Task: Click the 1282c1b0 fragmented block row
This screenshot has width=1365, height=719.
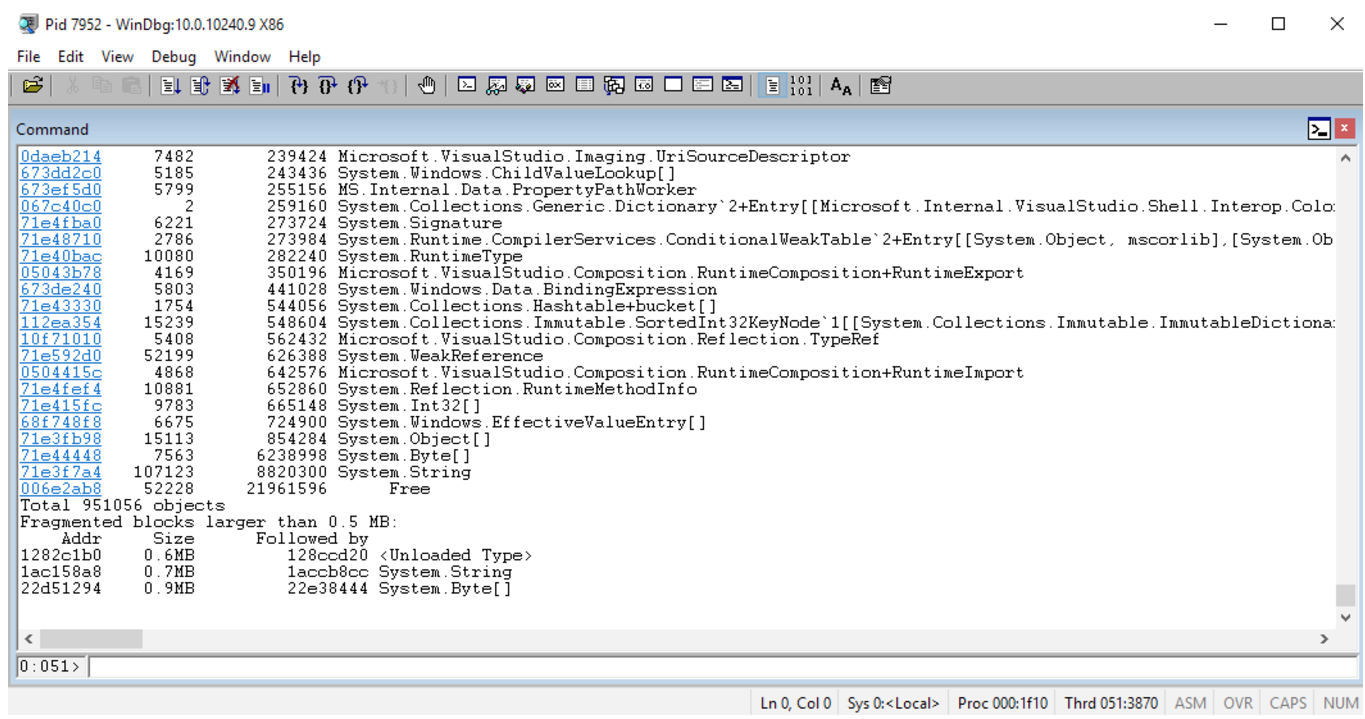Action: [276, 555]
